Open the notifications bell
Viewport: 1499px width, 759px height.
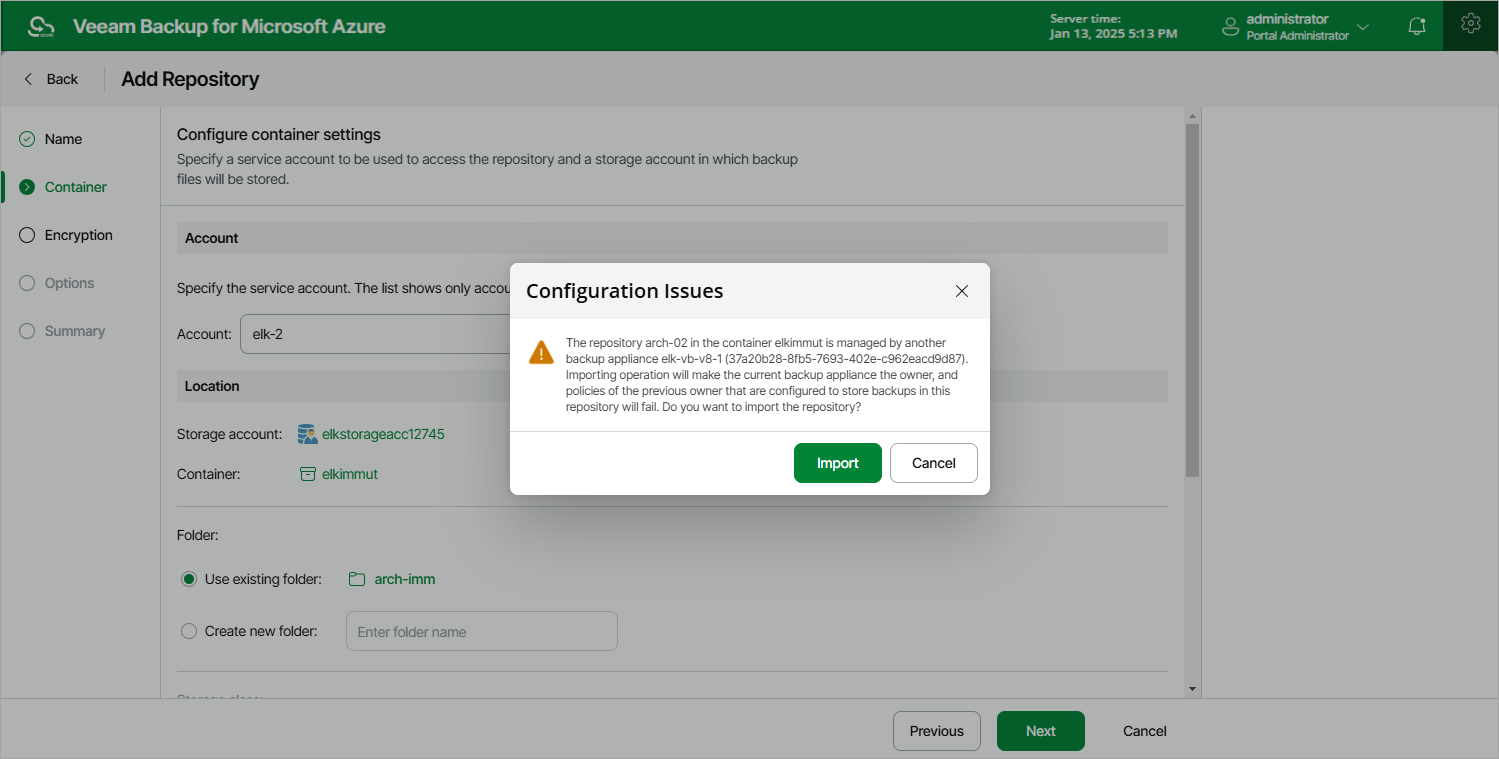pos(1416,25)
